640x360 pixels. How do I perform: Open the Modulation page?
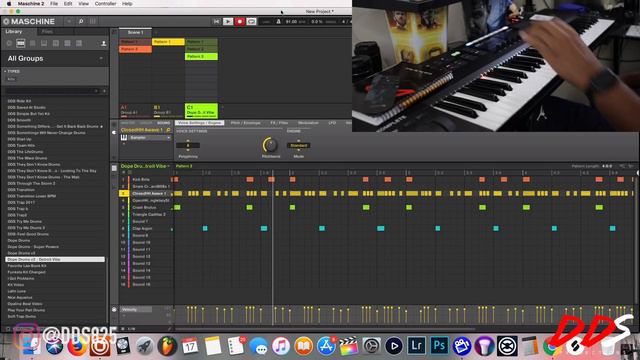tap(308, 123)
